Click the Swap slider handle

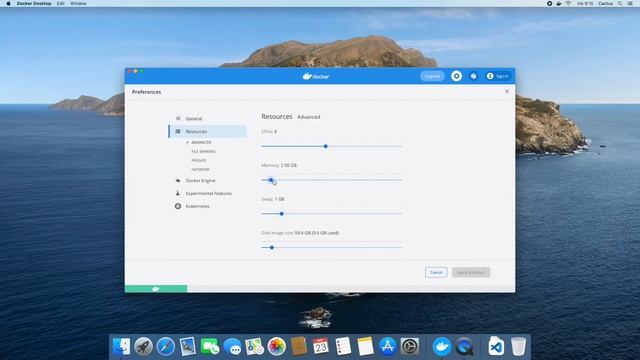click(x=282, y=213)
